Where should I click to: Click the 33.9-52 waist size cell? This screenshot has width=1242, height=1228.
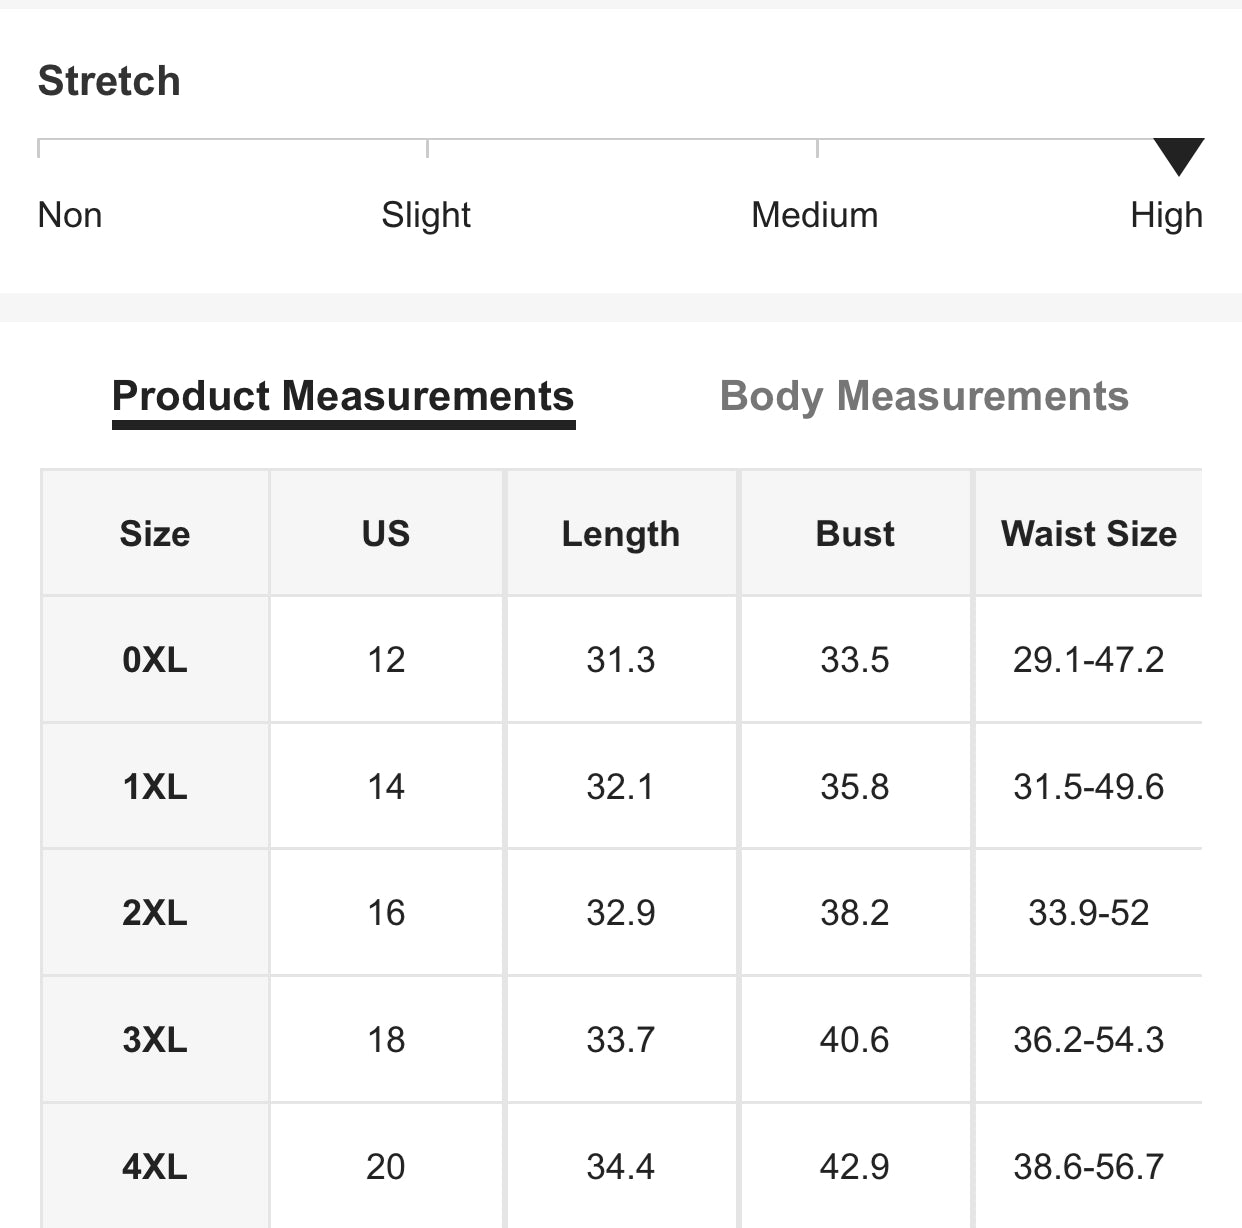[x=1088, y=913]
